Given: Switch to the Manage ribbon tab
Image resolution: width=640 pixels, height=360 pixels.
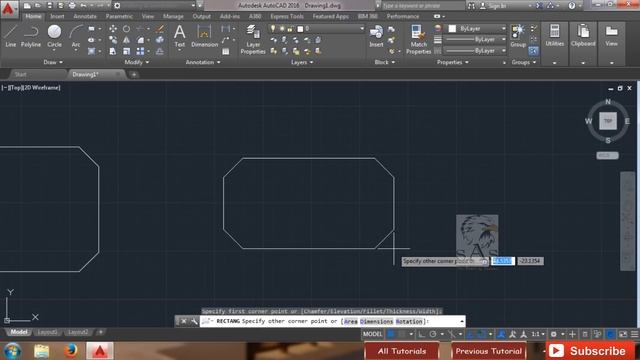Looking at the screenshot, I should point(173,16).
